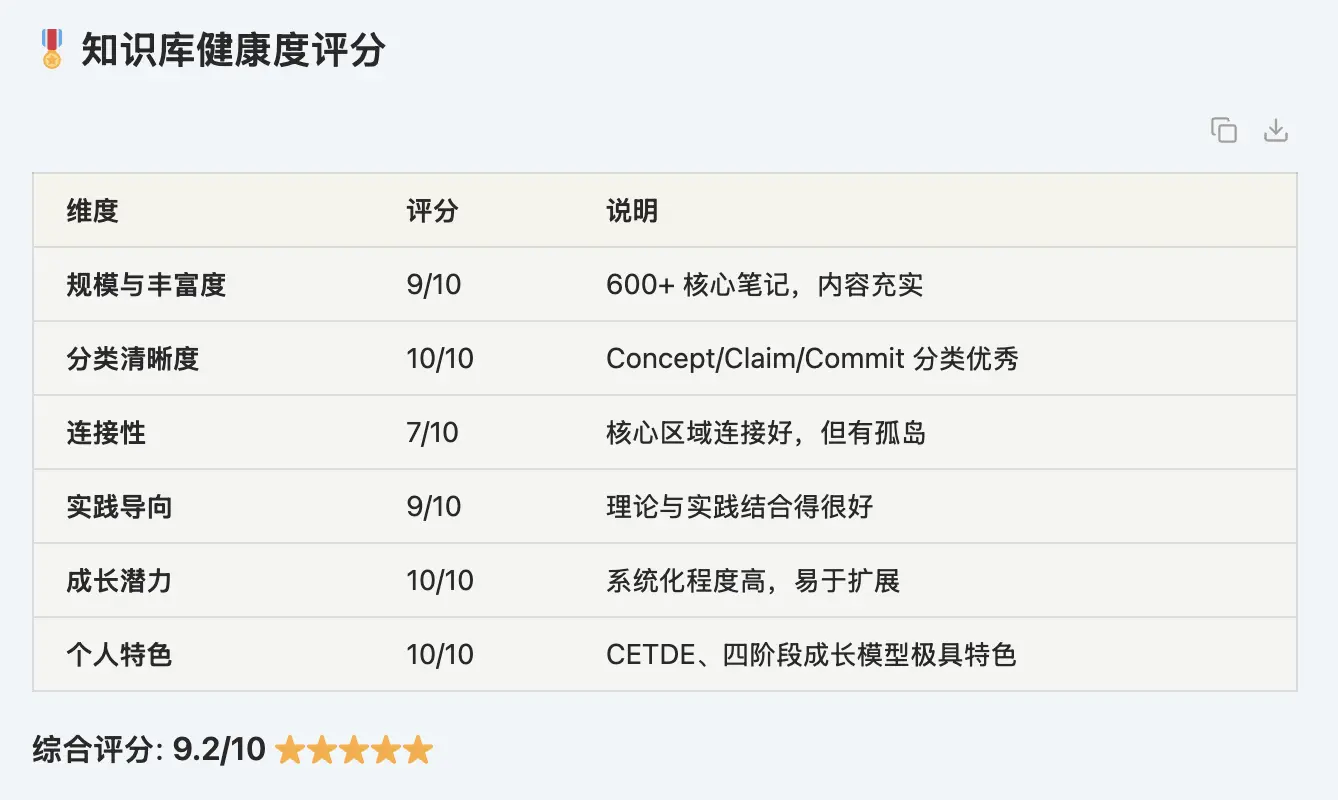Select the 维度 column header
Viewport: 1338px width, 800px height.
pos(92,211)
